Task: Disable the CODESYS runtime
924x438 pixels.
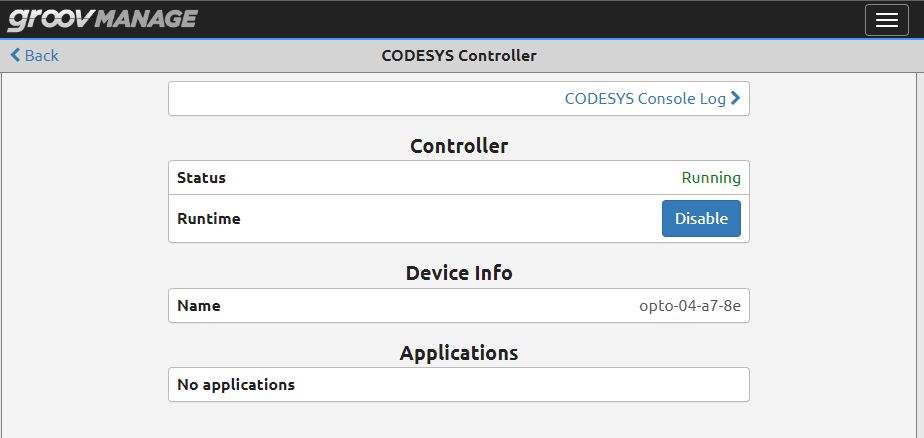Action: (701, 219)
